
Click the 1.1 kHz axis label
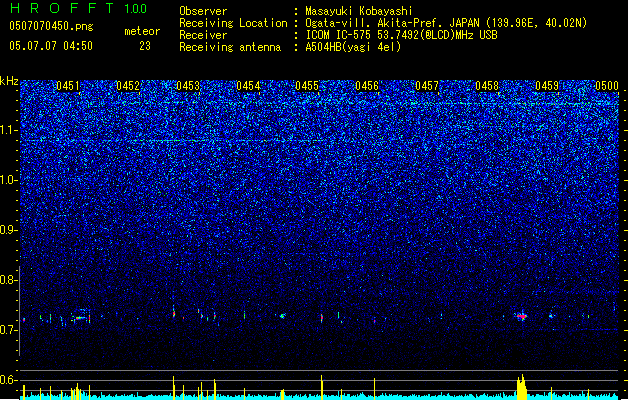(9, 130)
